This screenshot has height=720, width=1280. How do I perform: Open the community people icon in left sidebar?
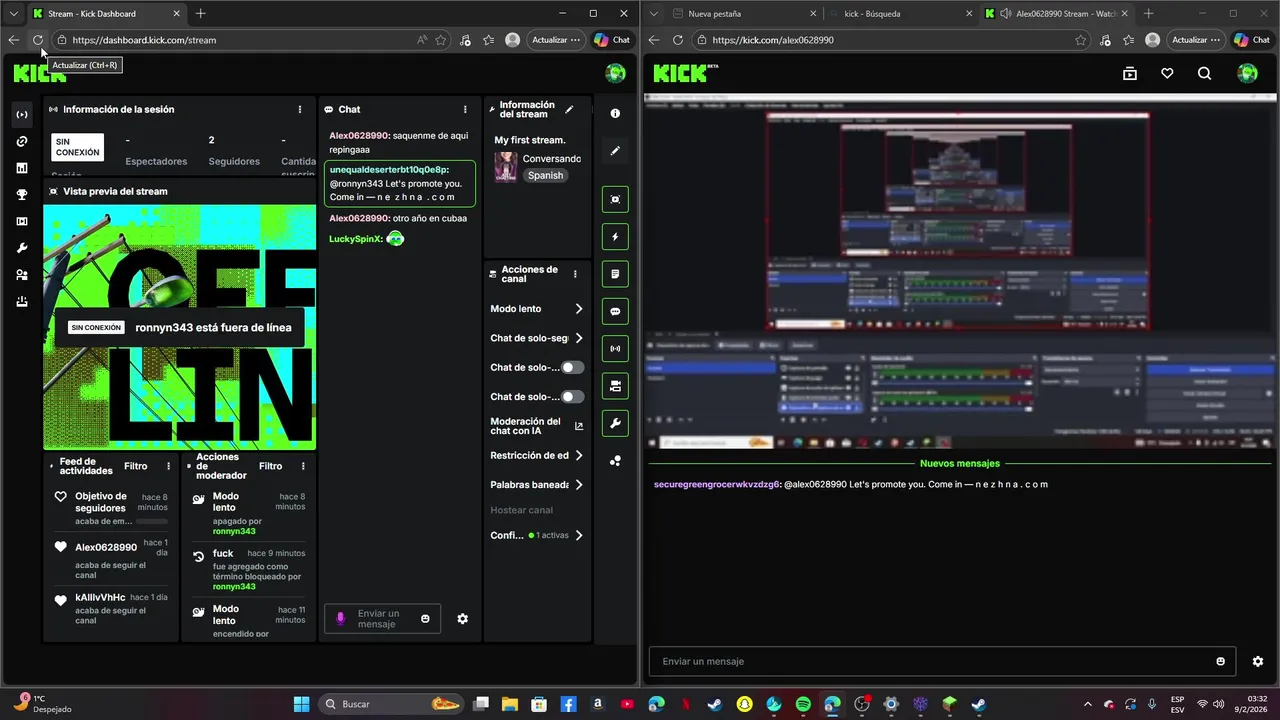[x=22, y=275]
